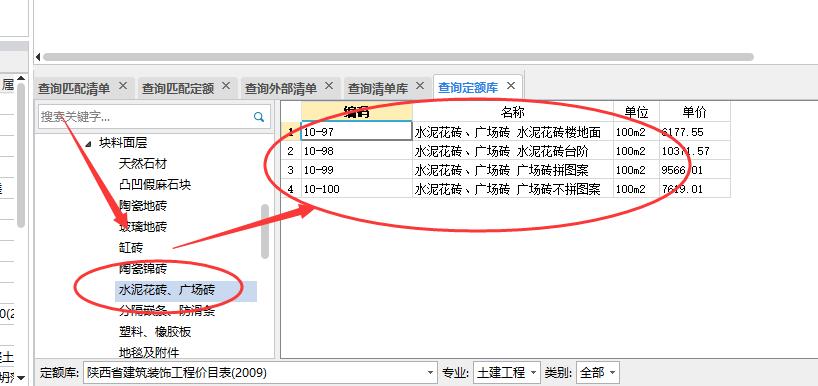Image resolution: width=818 pixels, height=386 pixels.
Task: Click the 名称 column header
Action: point(513,112)
